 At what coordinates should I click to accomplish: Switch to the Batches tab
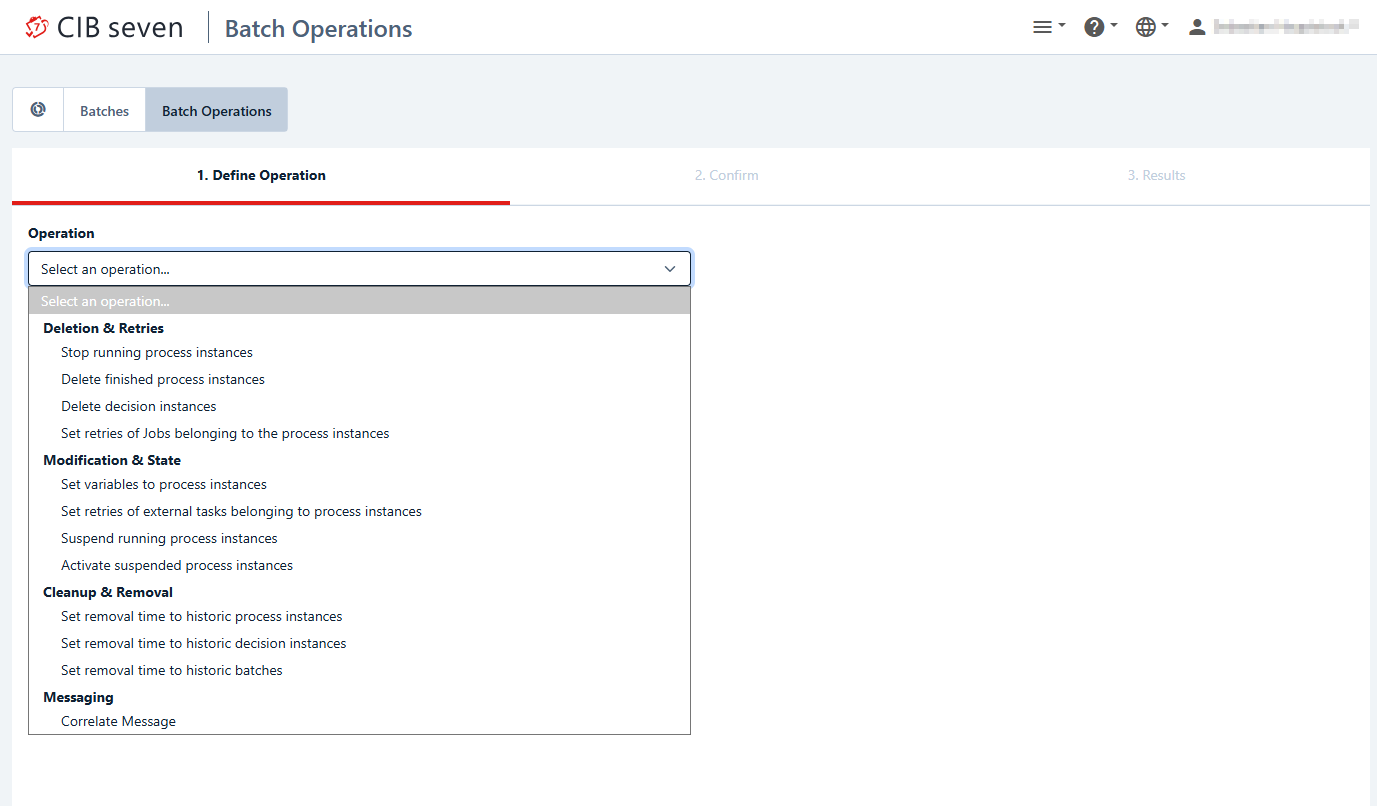click(104, 111)
